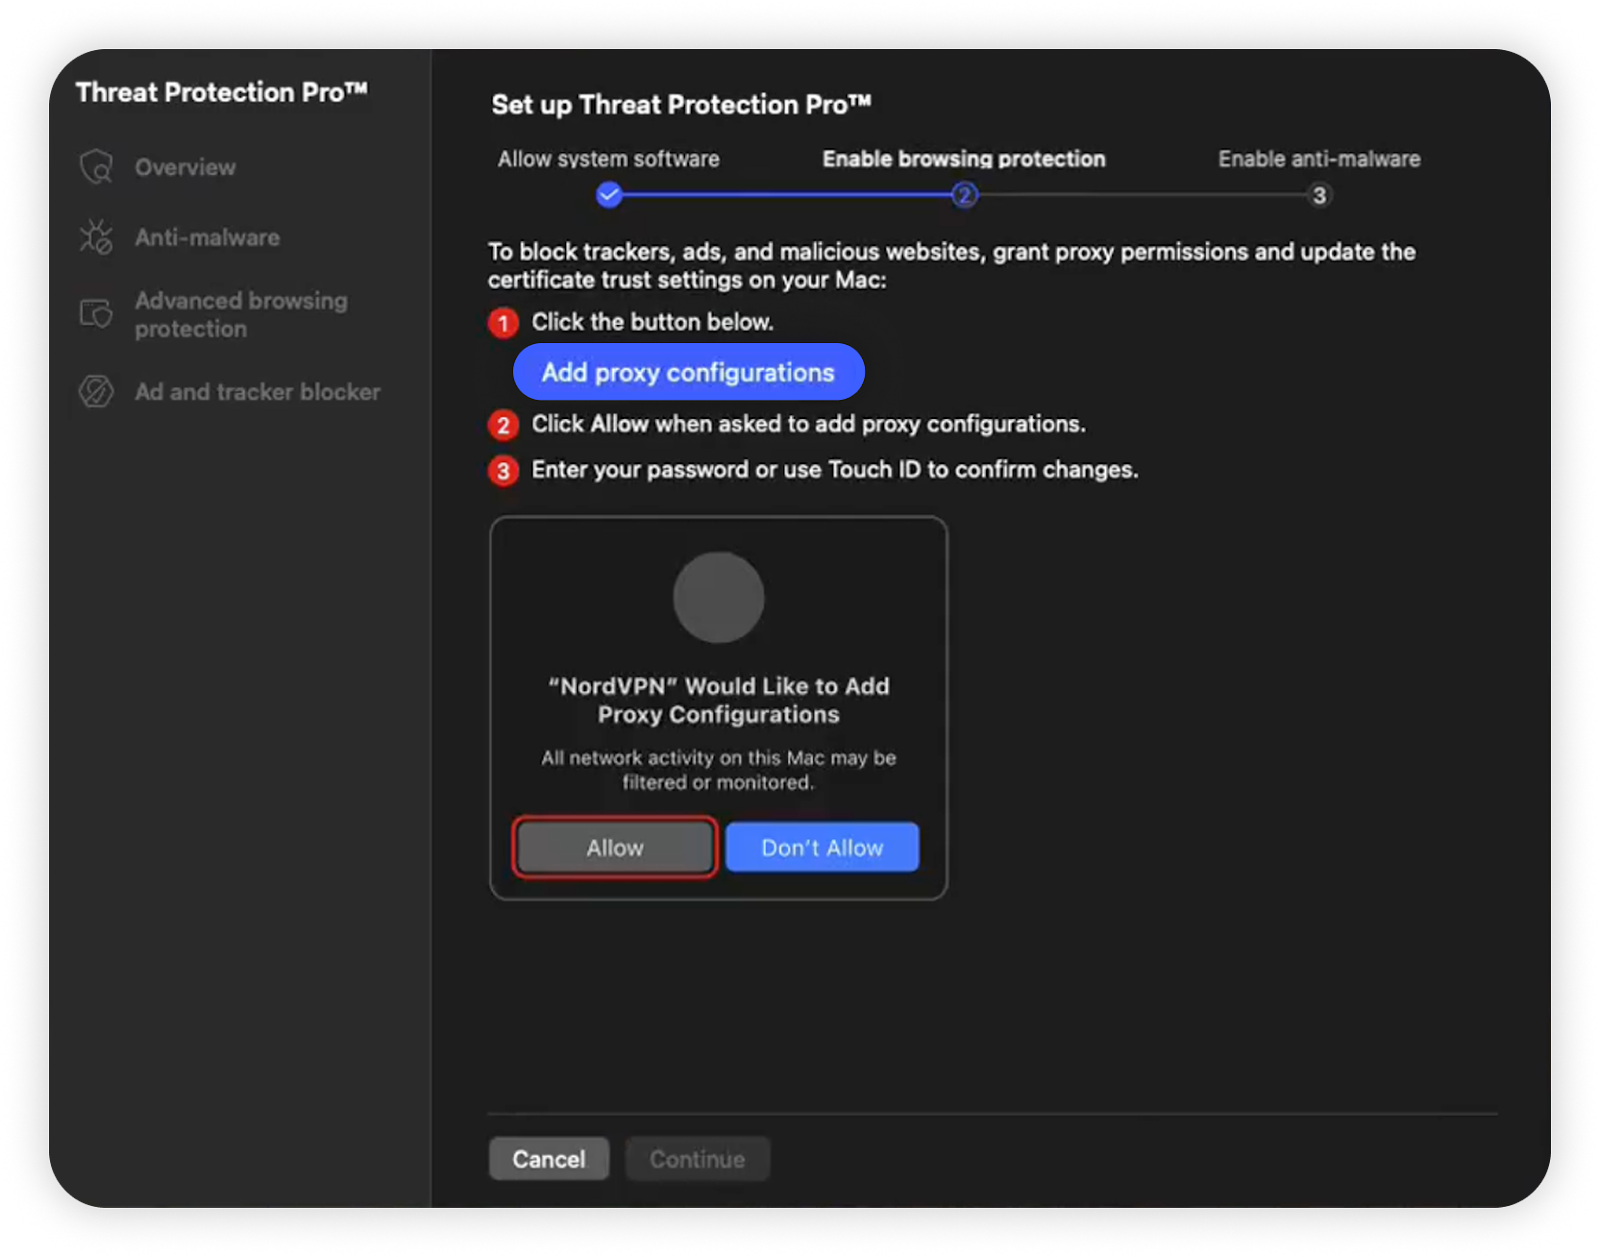Screen dimensions: 1600x1257
Task: Click the Anti-malware bug icon
Action: tap(96, 237)
